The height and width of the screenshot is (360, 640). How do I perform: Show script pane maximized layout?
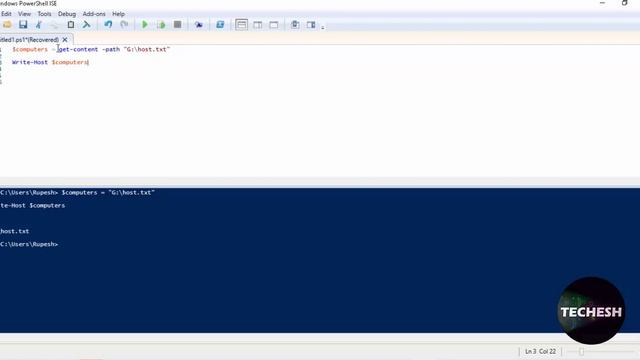pos(274,25)
